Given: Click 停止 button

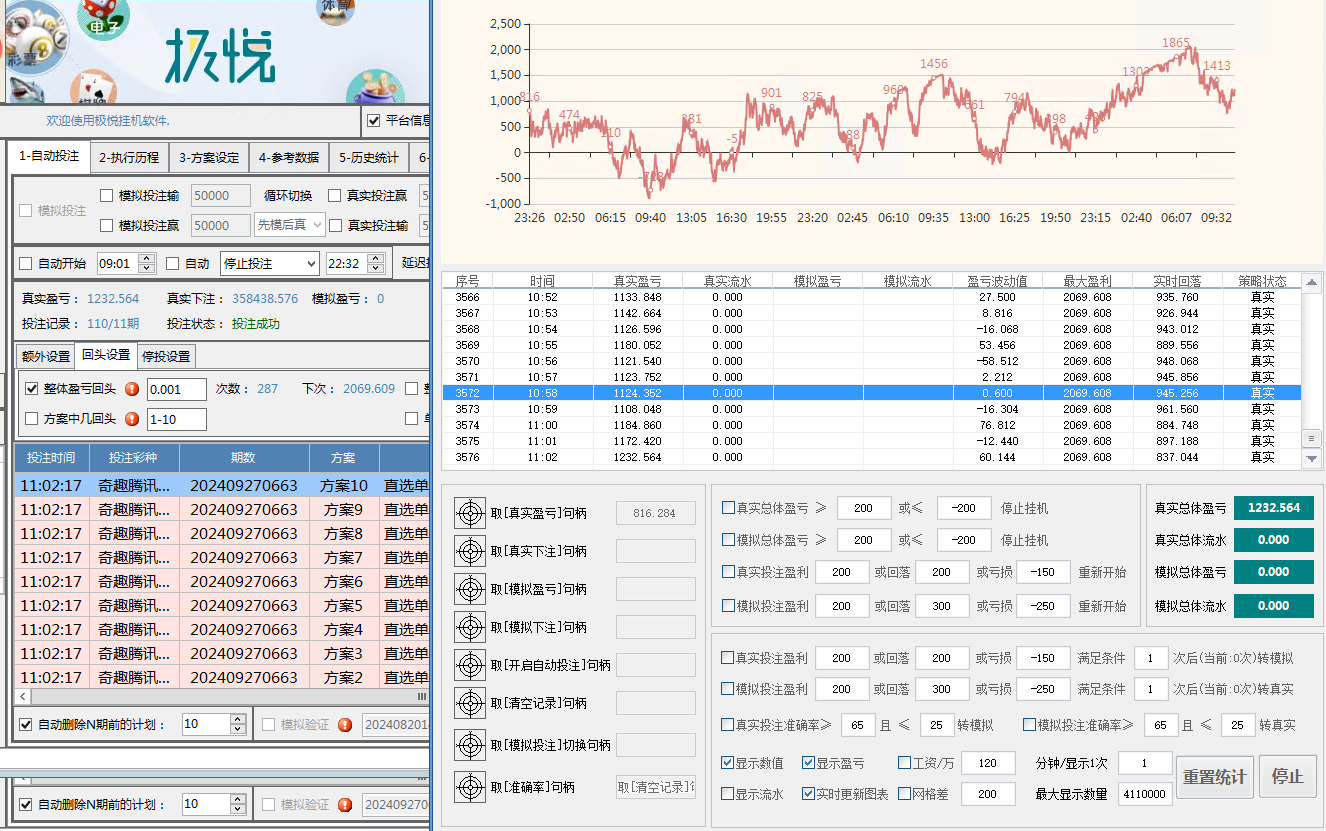Looking at the screenshot, I should 1288,777.
